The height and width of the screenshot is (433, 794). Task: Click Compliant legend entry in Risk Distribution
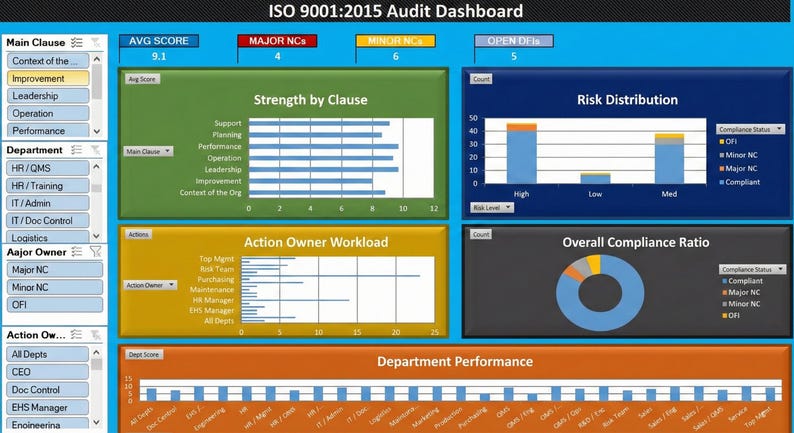click(x=740, y=182)
